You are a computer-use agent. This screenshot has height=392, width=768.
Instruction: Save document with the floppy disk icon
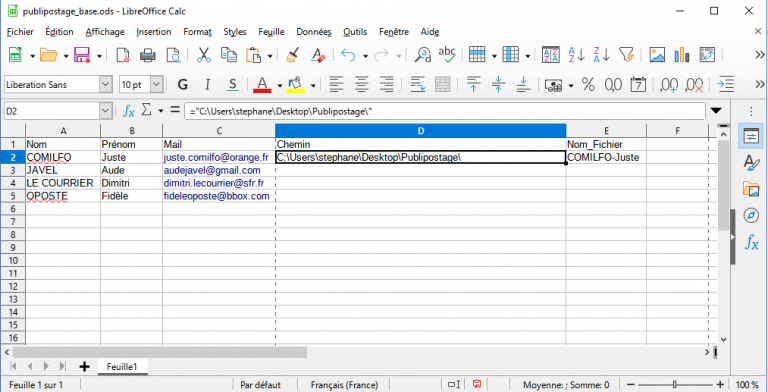coord(82,55)
